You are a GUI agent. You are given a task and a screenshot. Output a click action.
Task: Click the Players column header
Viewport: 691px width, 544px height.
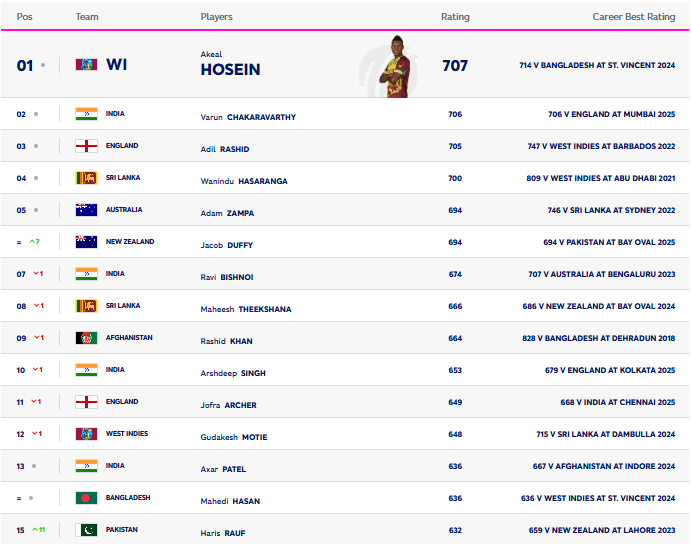tap(216, 17)
